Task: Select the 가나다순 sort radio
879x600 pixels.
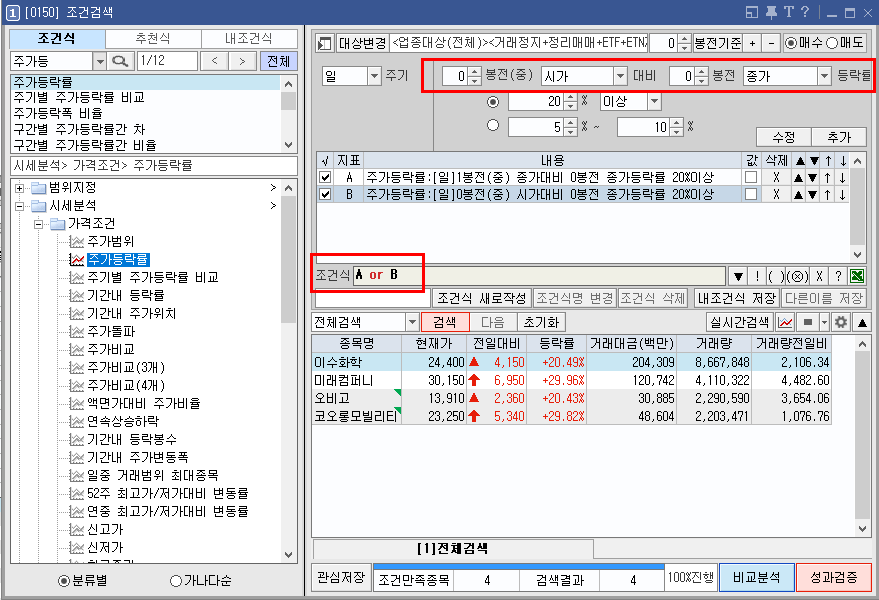Action: click(x=175, y=581)
